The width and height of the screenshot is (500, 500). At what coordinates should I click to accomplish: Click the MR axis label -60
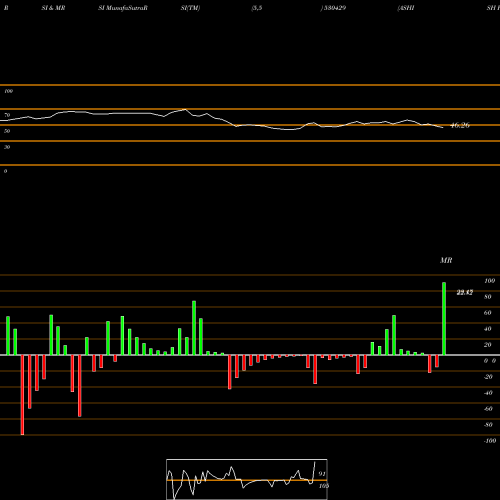pos(488,409)
